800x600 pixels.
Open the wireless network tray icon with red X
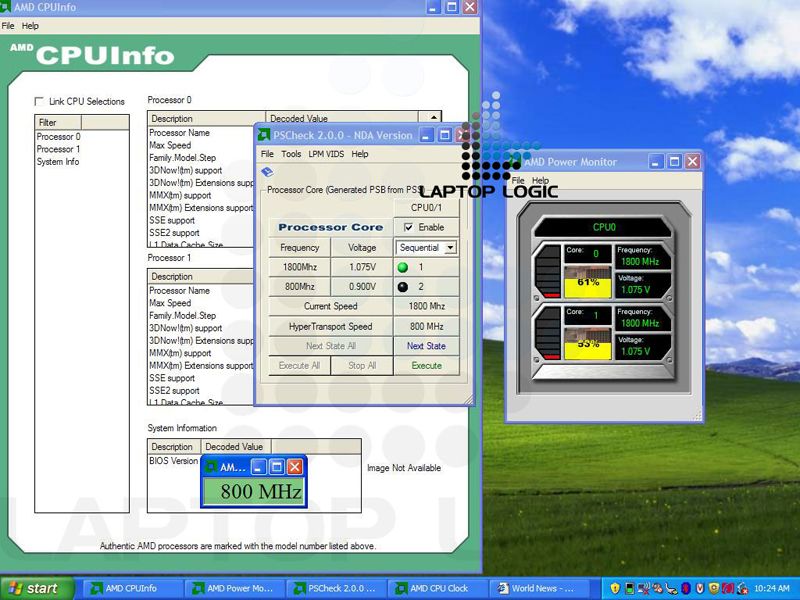643,588
